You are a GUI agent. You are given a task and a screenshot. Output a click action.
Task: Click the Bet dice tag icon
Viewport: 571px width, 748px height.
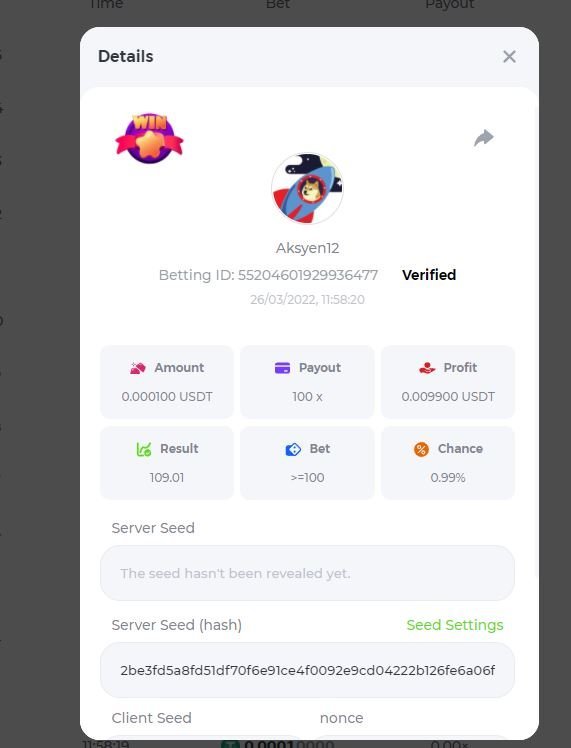(x=293, y=449)
